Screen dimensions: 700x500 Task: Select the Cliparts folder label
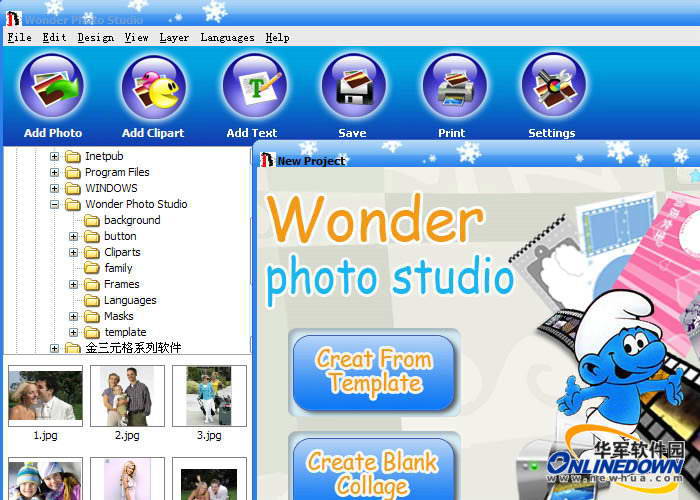pyautogui.click(x=122, y=252)
